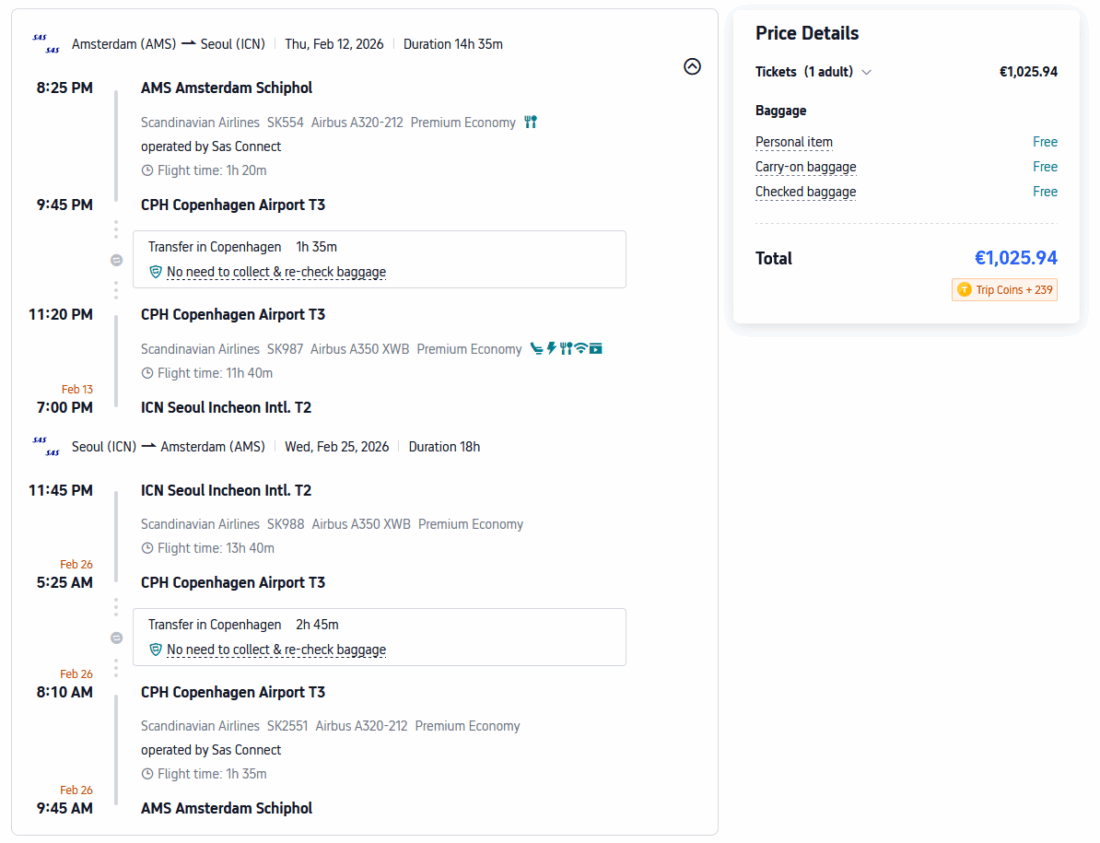This screenshot has width=1100, height=843.
Task: Click the meal icon on flight SK554
Action: [x=531, y=122]
